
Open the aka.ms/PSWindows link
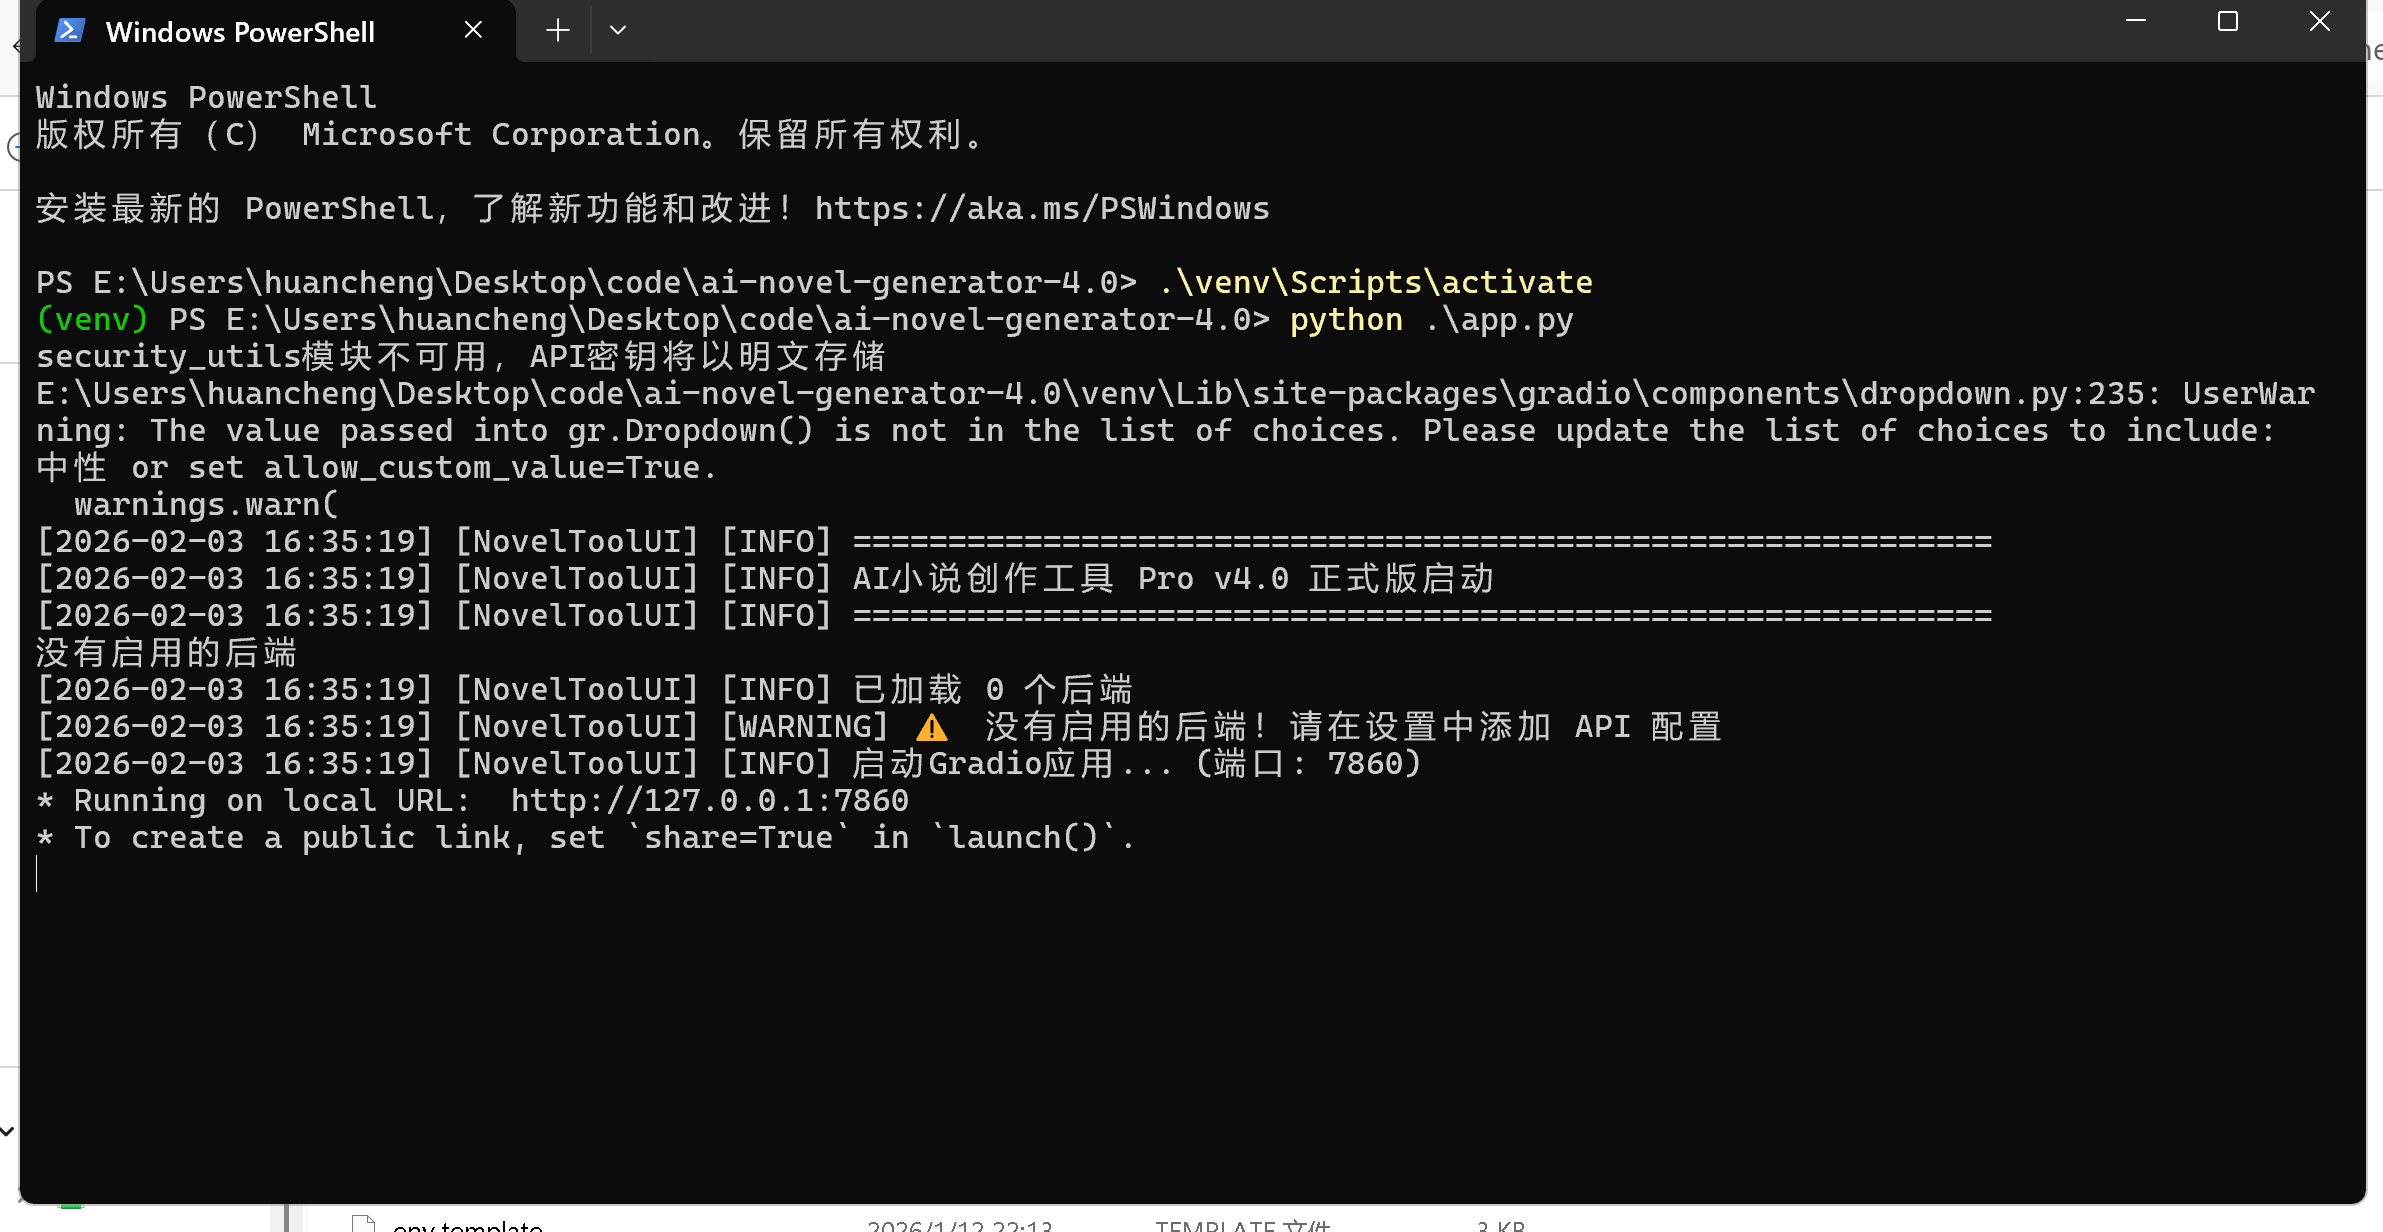click(x=1041, y=209)
